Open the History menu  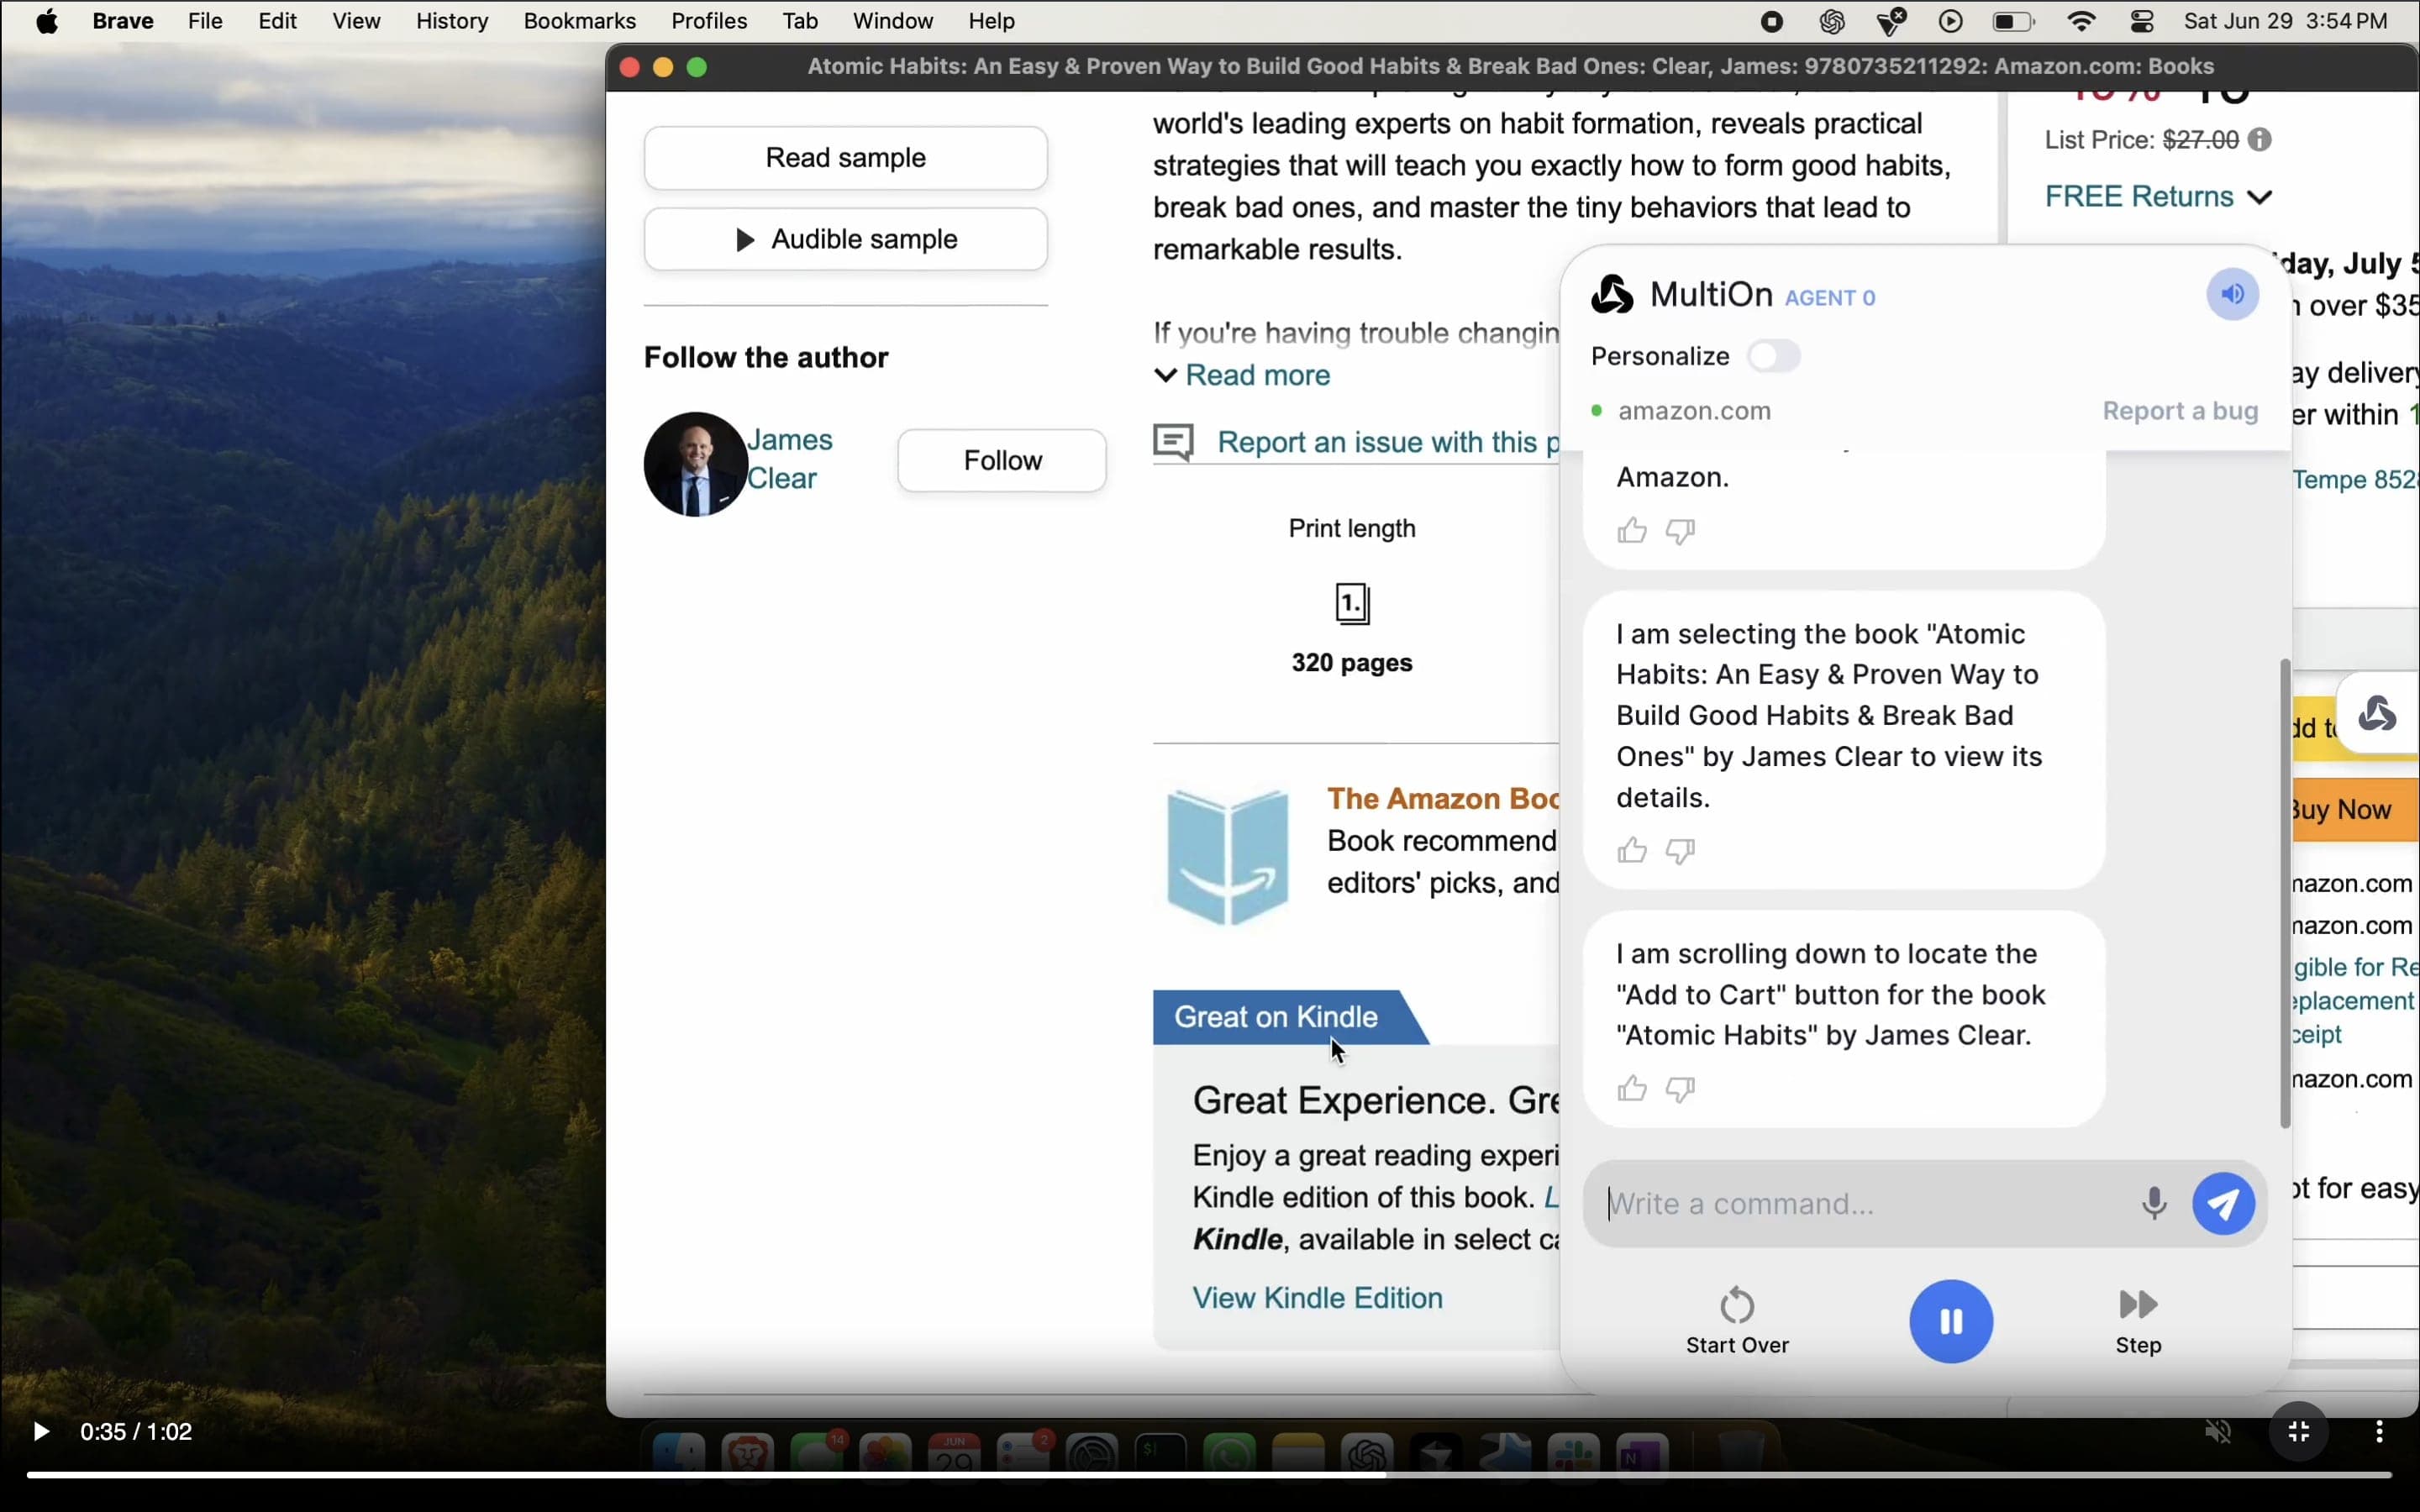coord(452,21)
